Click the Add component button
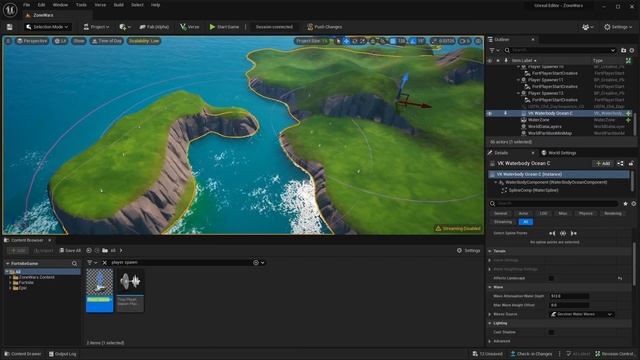This screenshot has width=640, height=360. 603,164
